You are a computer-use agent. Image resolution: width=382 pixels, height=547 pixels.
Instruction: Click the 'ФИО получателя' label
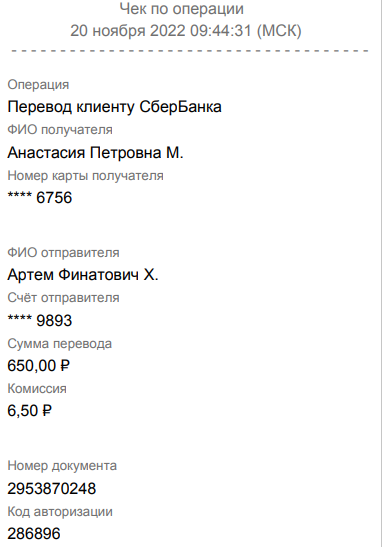tap(60, 130)
